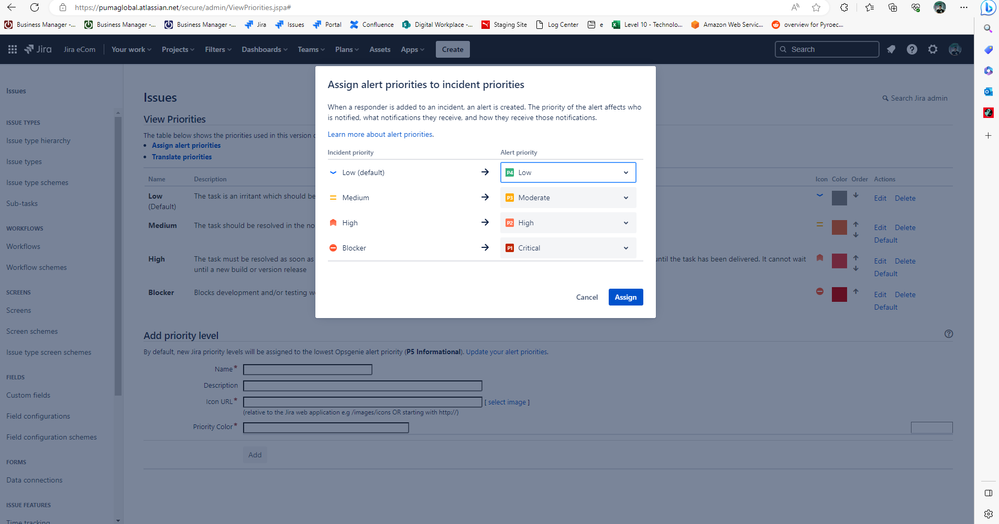Open Custom fields in admin sidebar
999x524 pixels.
pyautogui.click(x=28, y=395)
